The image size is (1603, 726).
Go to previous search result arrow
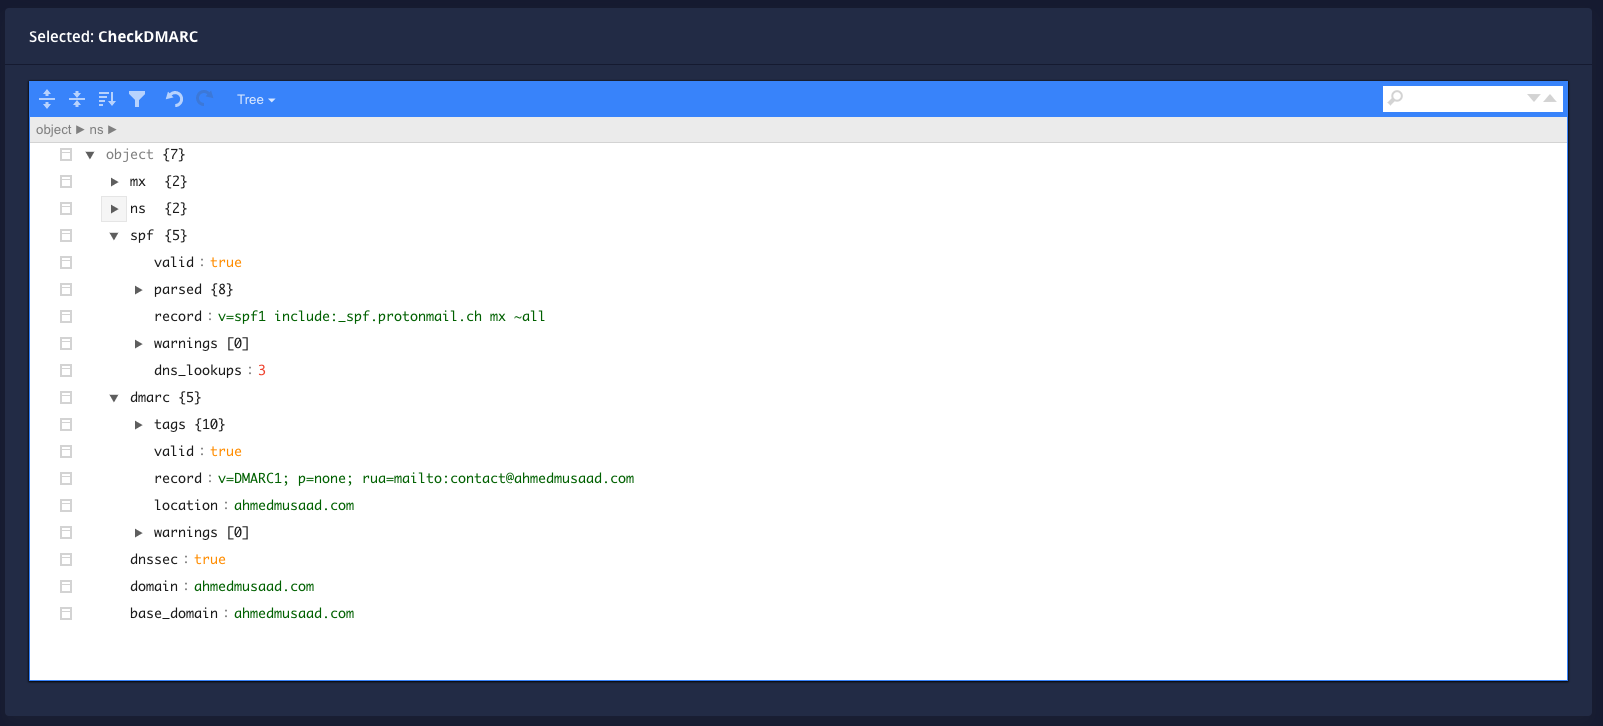[1550, 98]
